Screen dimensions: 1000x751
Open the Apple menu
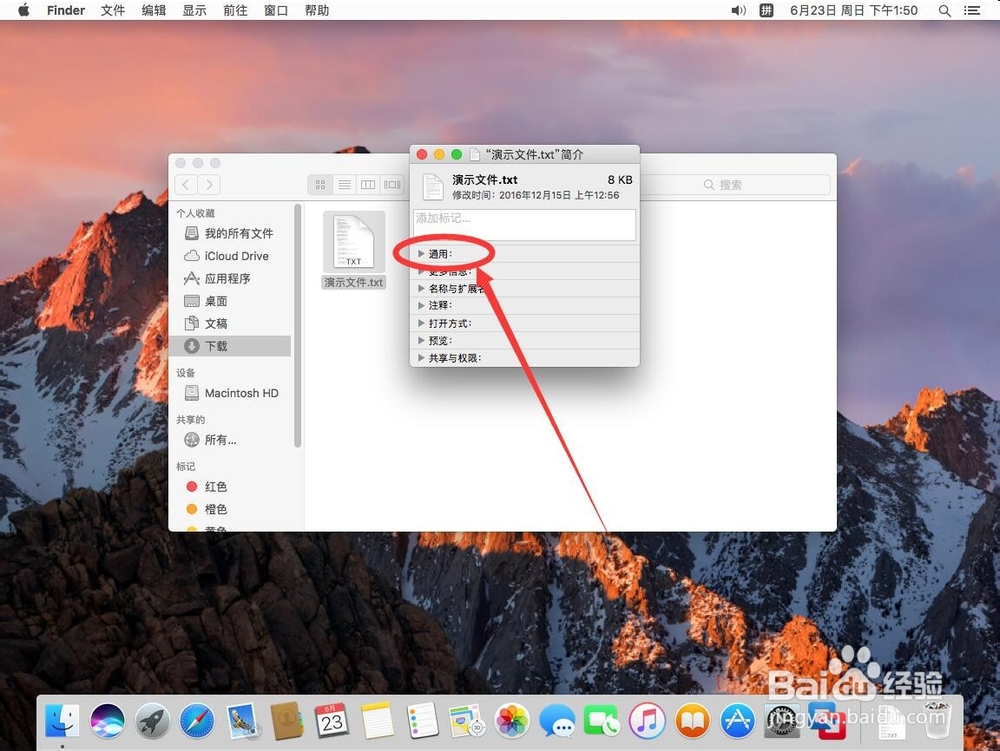click(x=24, y=10)
